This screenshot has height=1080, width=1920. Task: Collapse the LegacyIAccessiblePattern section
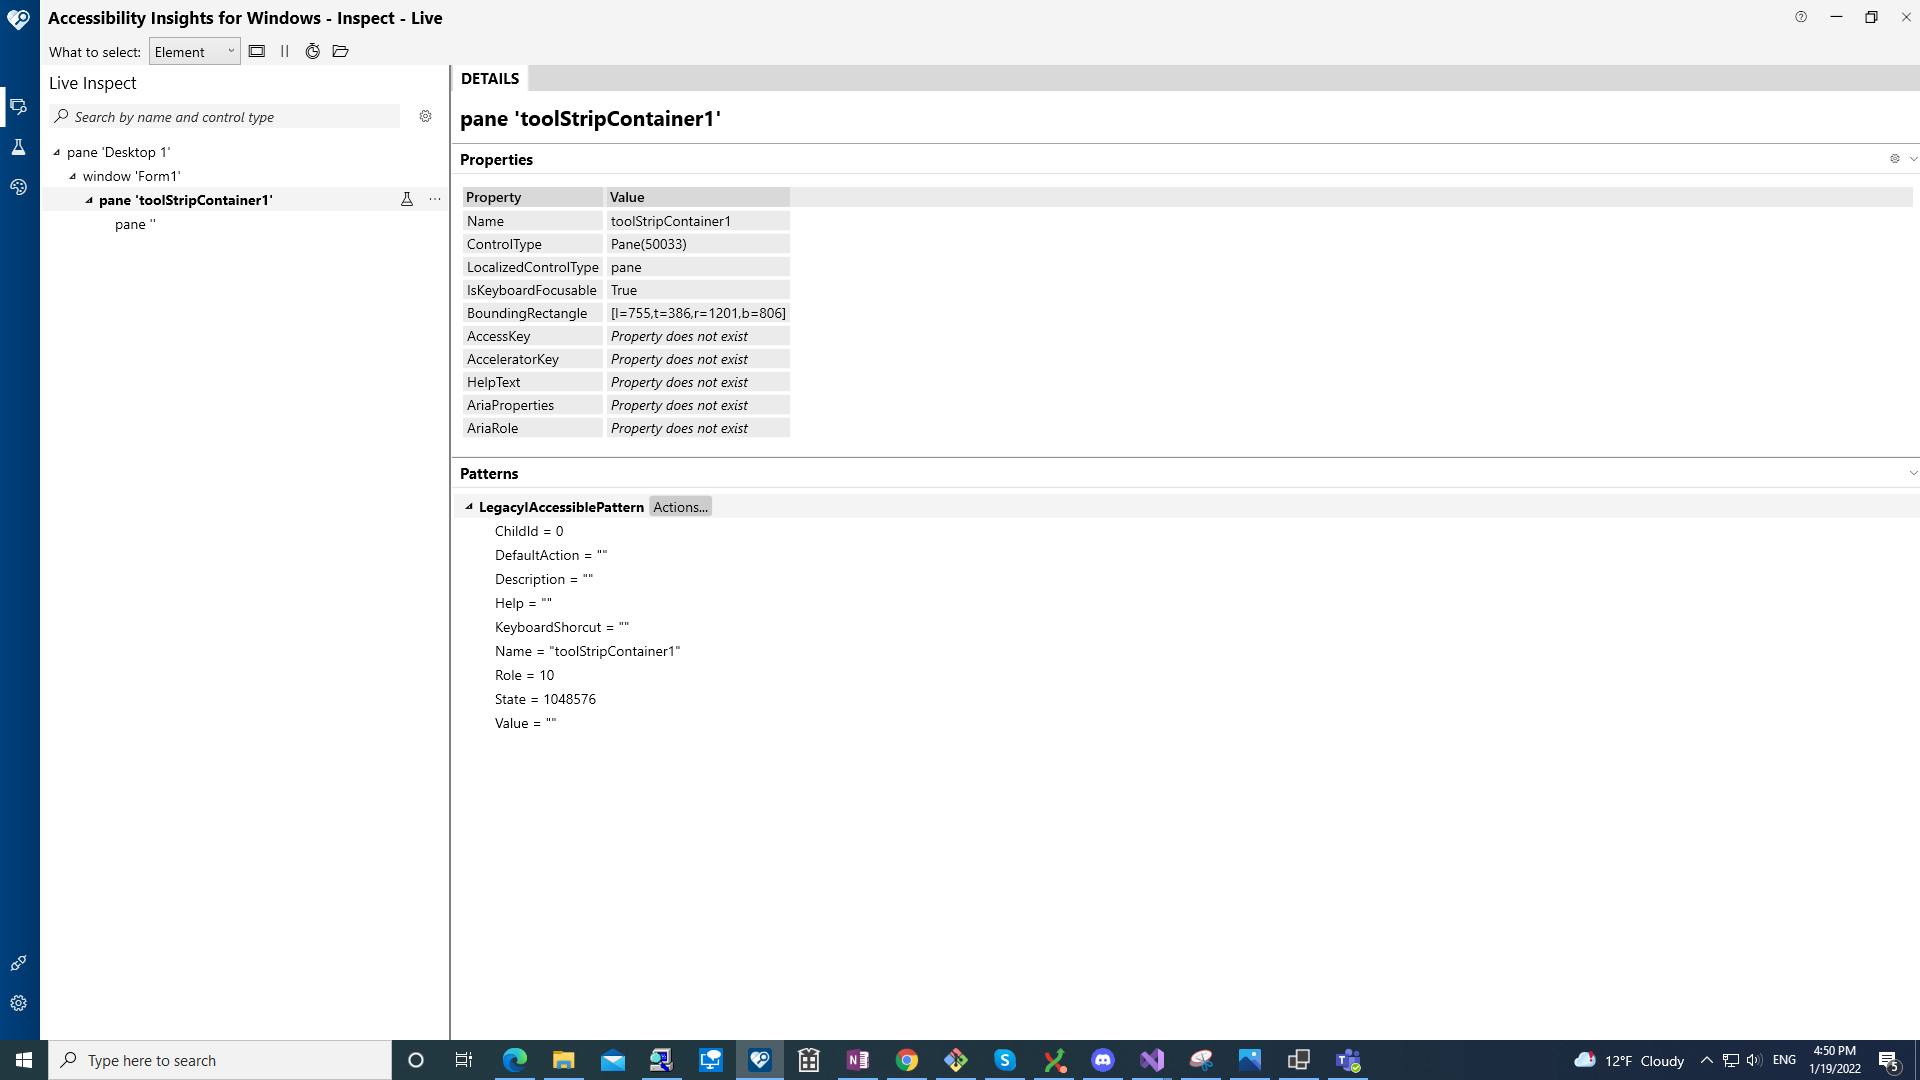coord(470,507)
